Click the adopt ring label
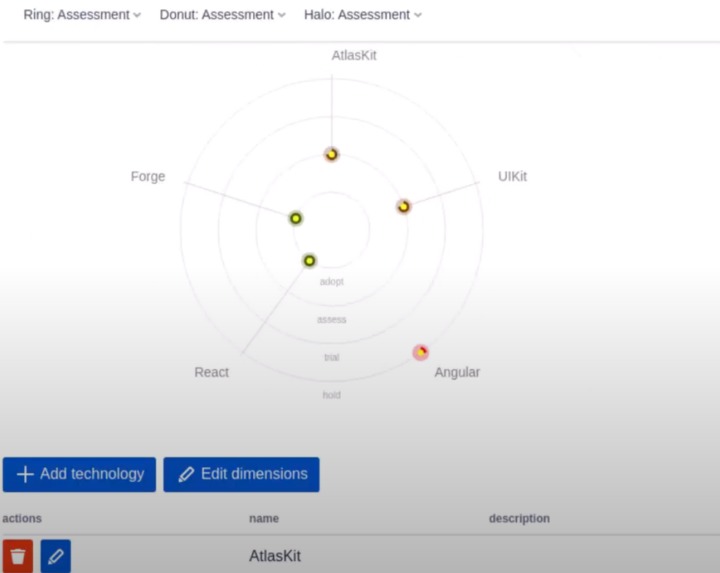 coord(332,281)
